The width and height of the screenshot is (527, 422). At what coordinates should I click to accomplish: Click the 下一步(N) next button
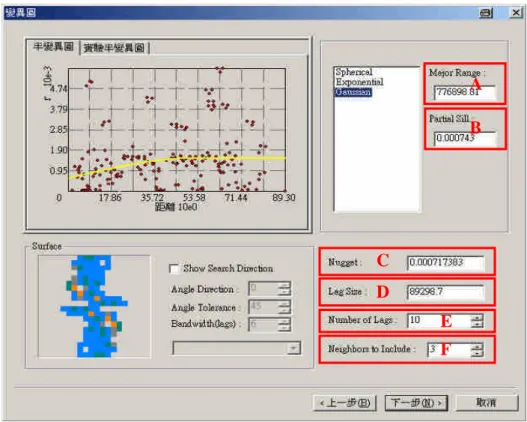pos(416,403)
